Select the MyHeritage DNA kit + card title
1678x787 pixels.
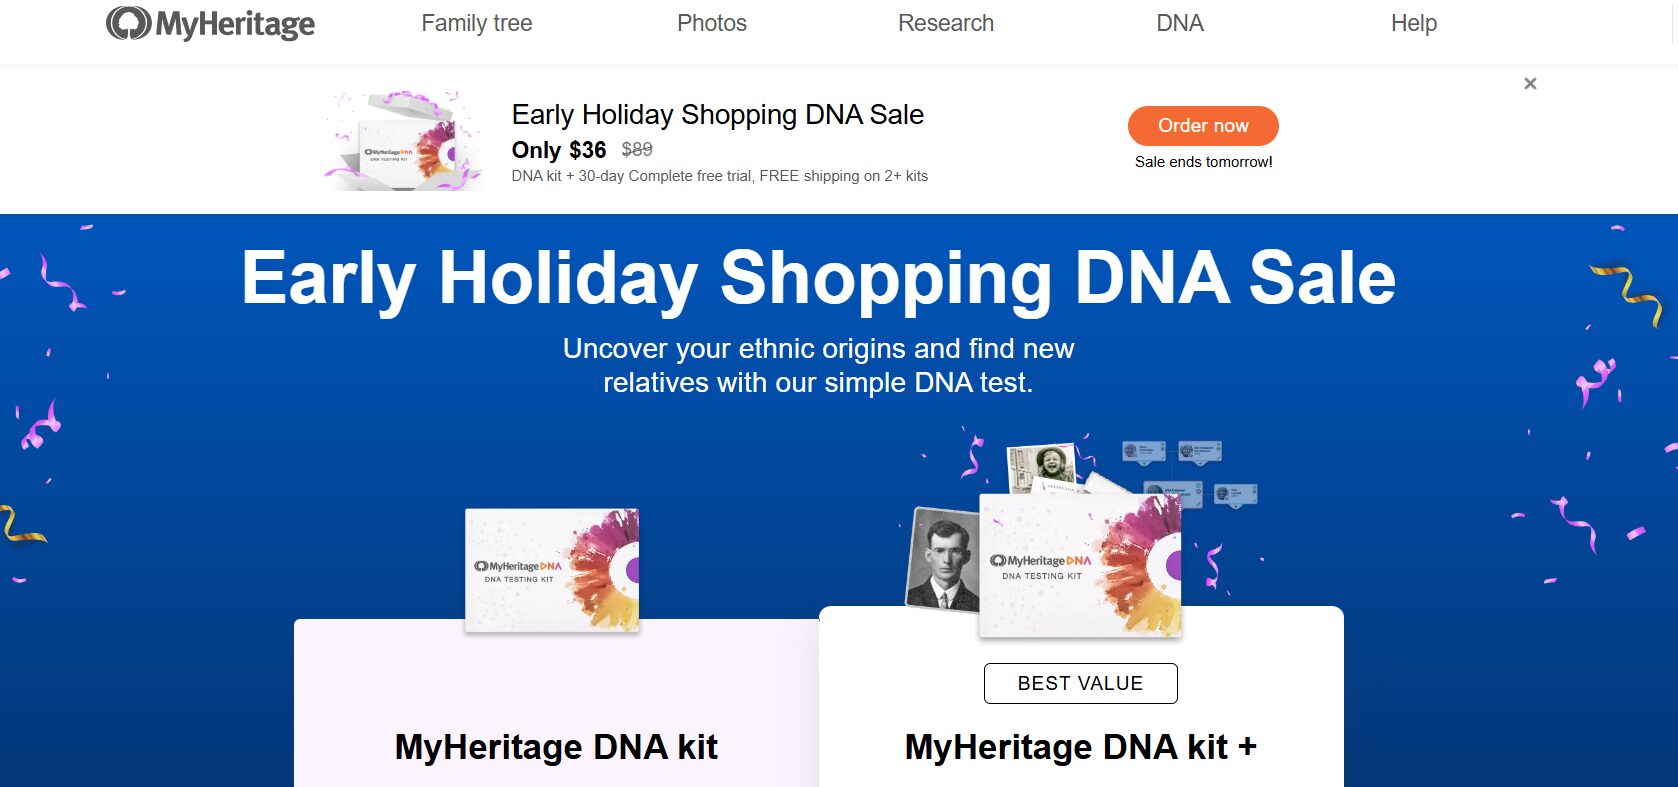click(1080, 747)
